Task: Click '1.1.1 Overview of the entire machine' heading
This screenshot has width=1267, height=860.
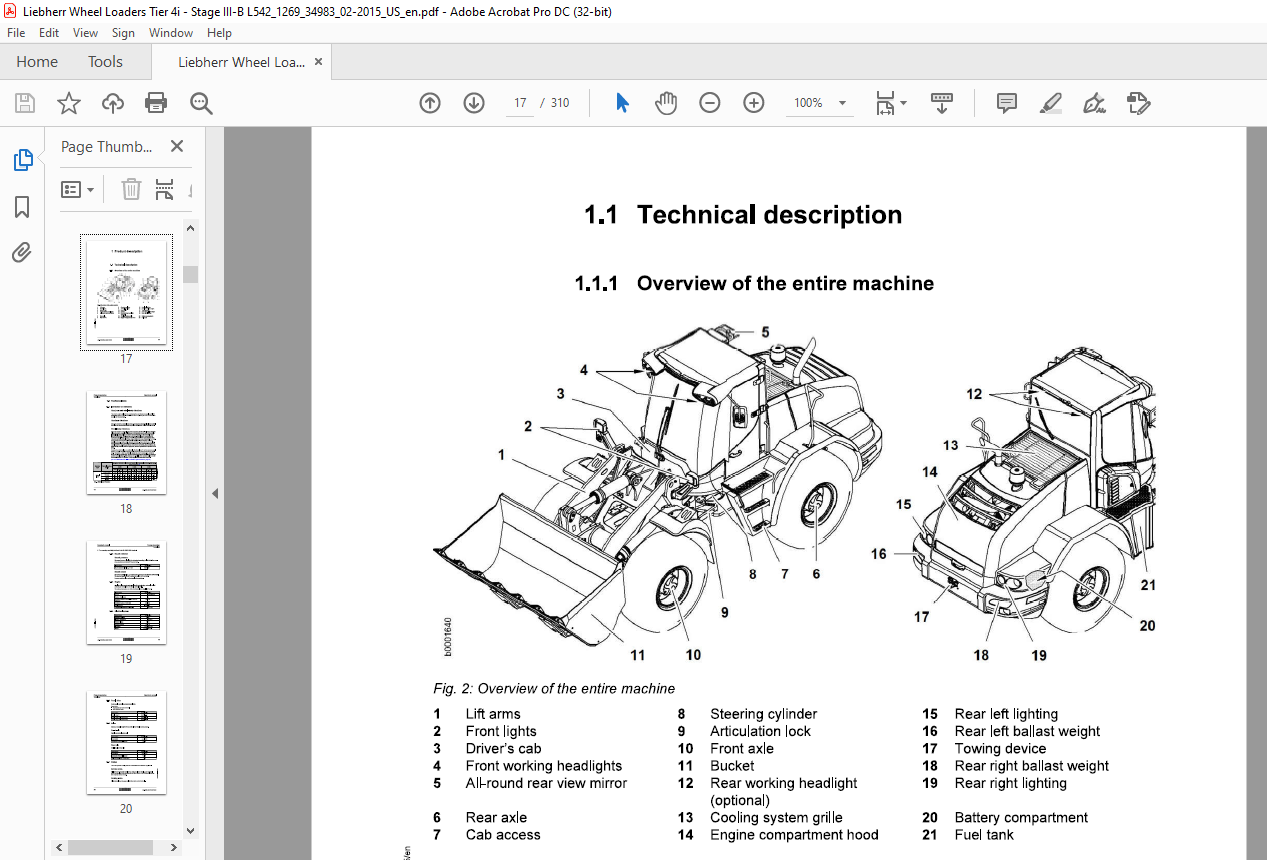Action: (x=754, y=283)
